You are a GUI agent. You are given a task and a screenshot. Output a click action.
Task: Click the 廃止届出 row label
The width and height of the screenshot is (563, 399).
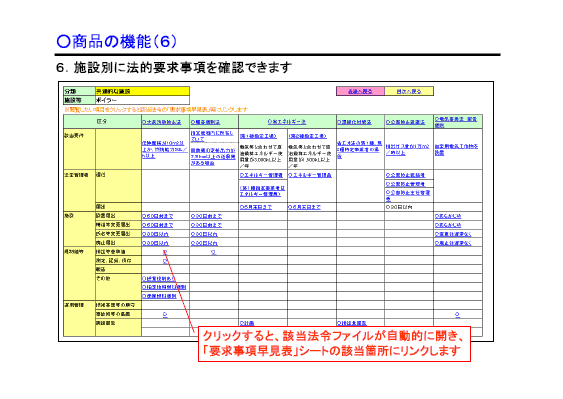[106, 243]
